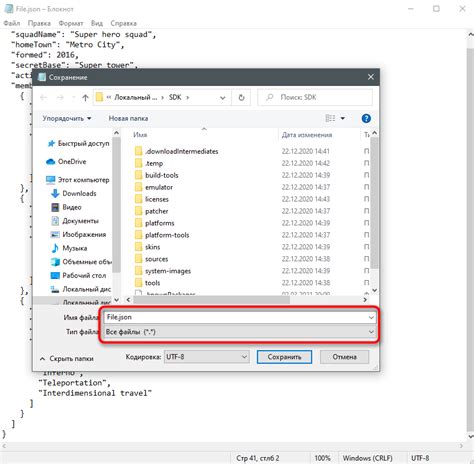
Task: Open Downloads in navigation pane
Action: (79, 193)
